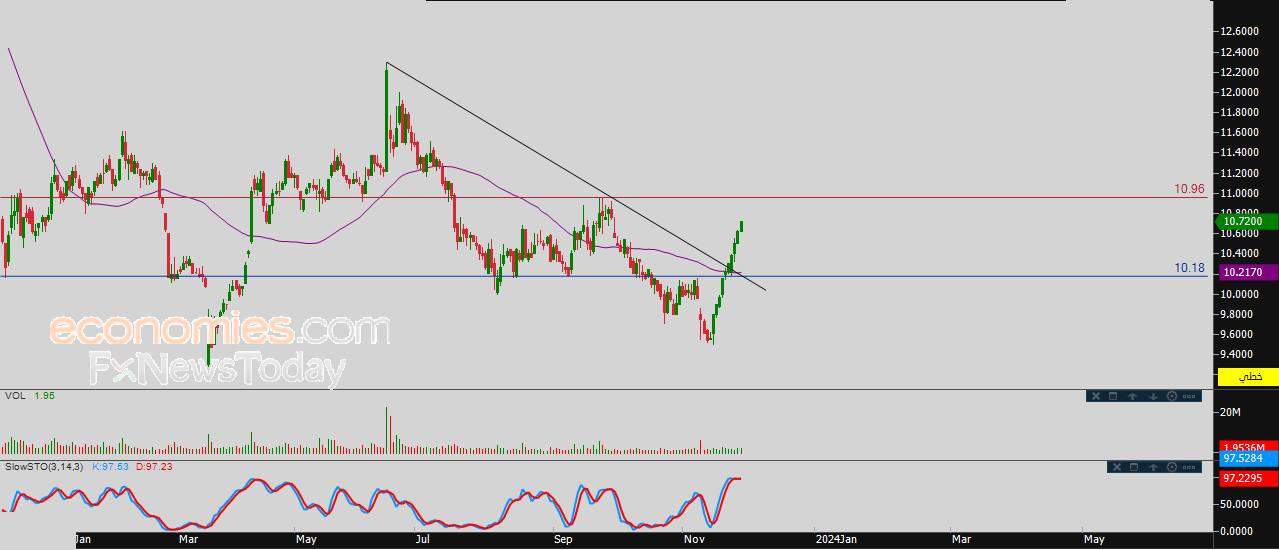1279x550 pixels.
Task: Click the D:97.23 value text
Action: coord(154,467)
